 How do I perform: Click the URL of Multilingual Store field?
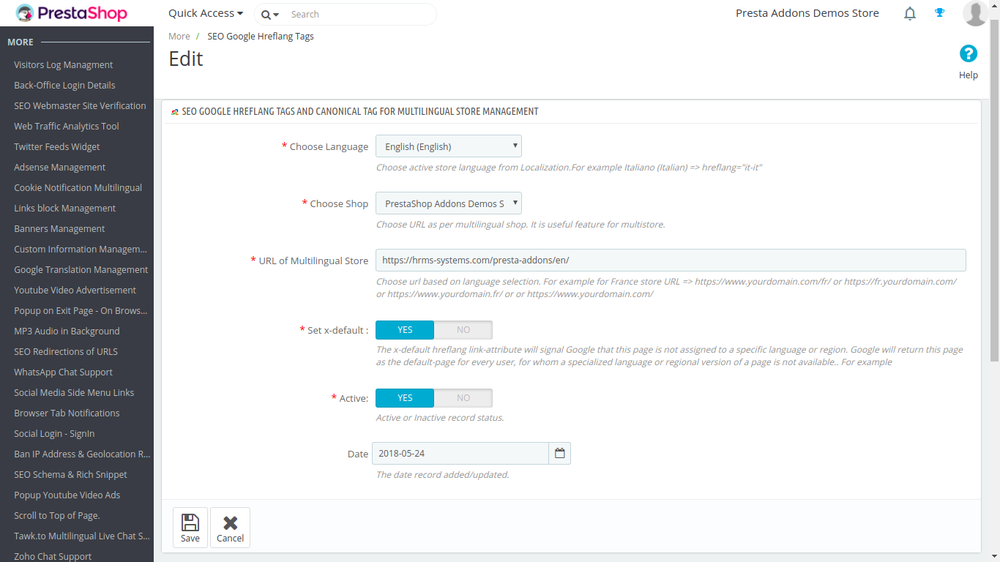(x=670, y=260)
